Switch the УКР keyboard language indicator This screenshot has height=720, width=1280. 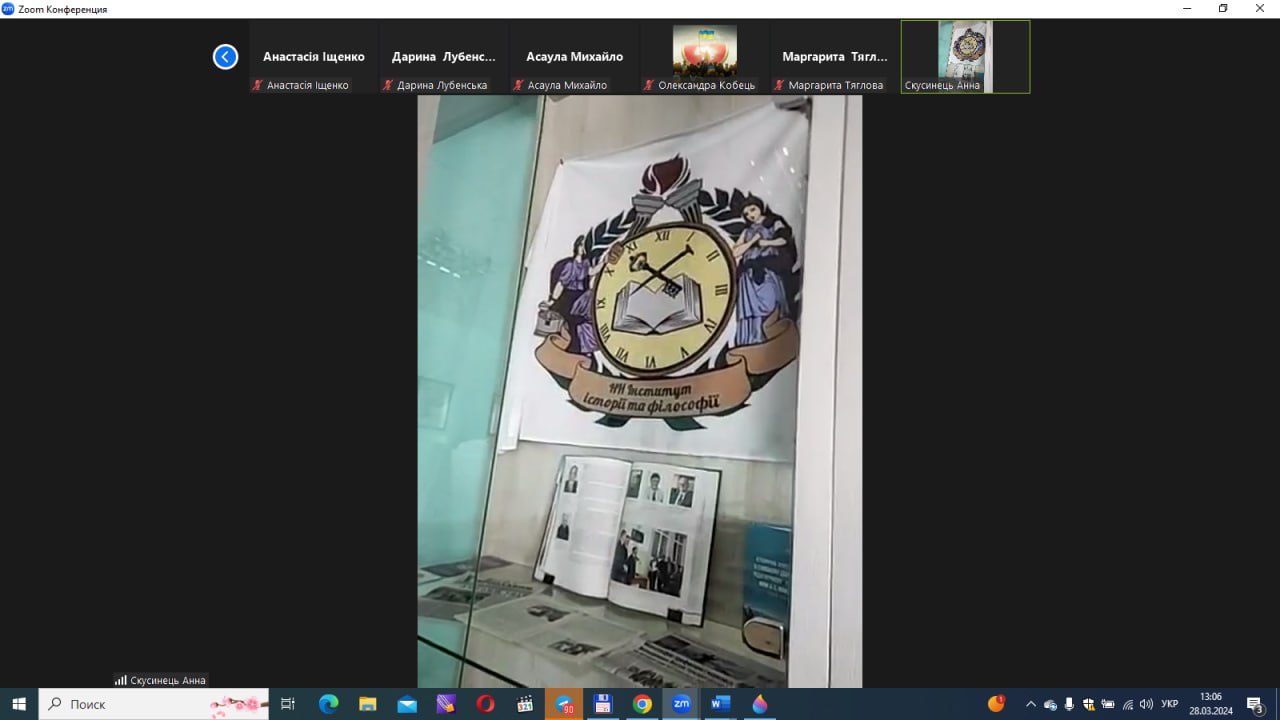click(x=1170, y=704)
